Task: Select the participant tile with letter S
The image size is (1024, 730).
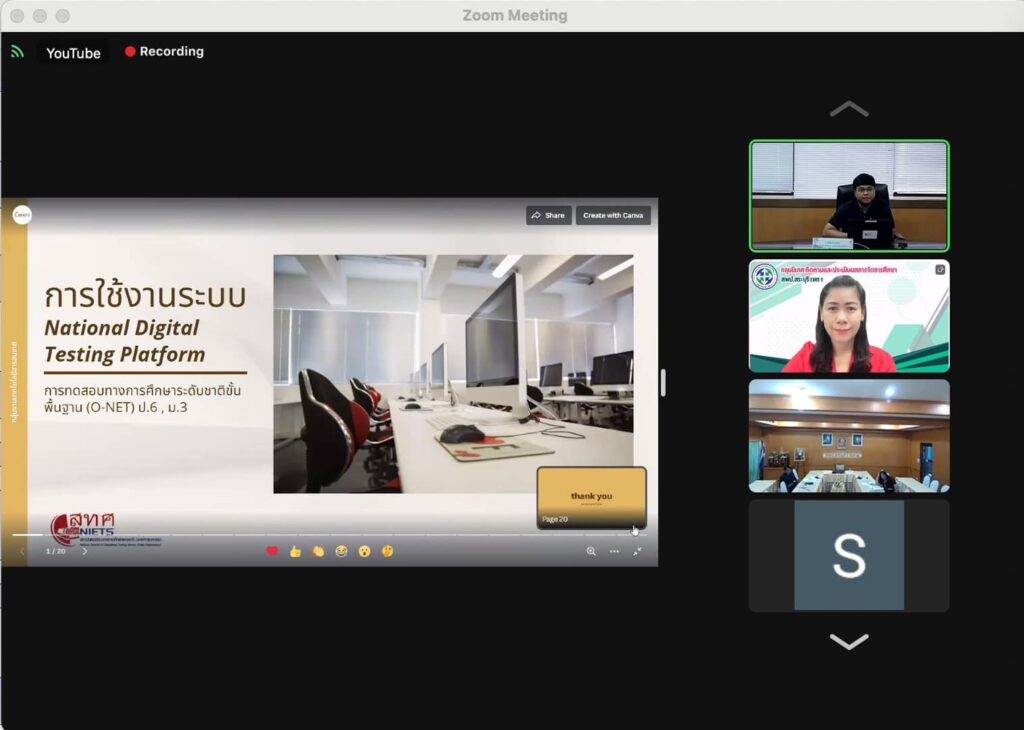Action: tap(849, 555)
